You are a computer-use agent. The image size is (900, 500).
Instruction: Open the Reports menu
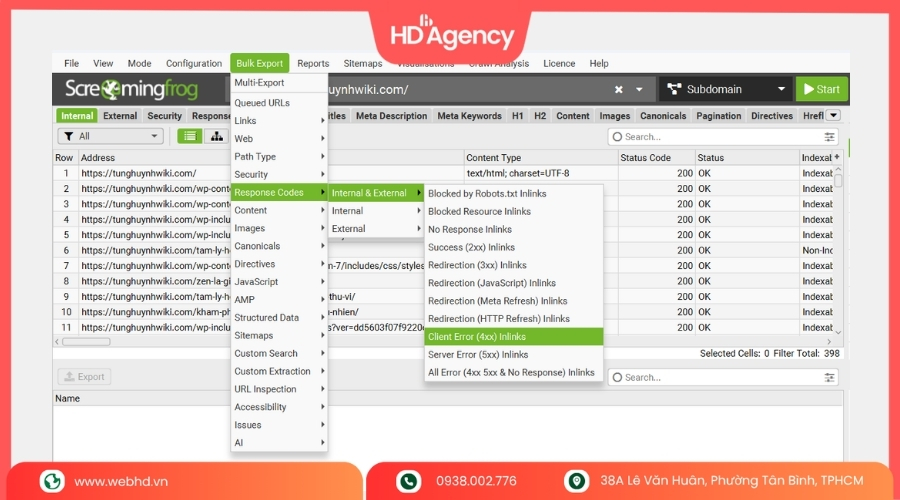coord(313,63)
